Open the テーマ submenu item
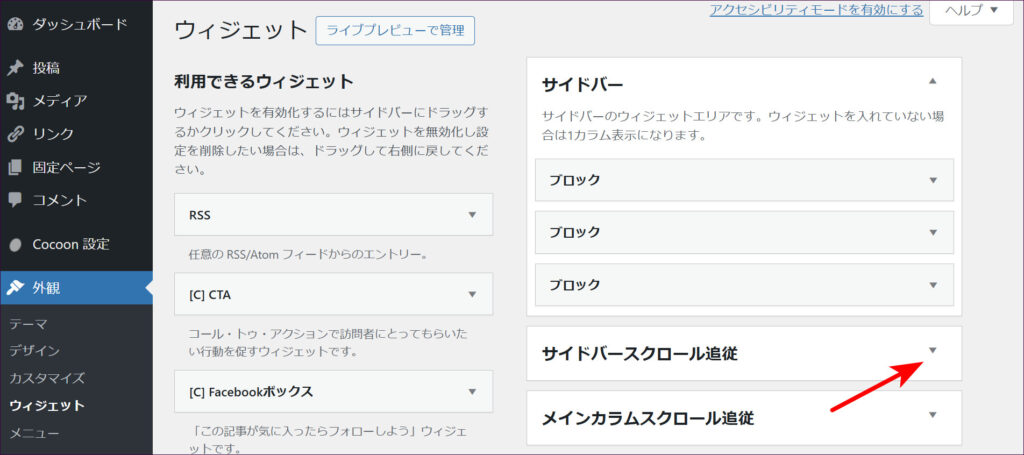The width and height of the screenshot is (1024, 455). (x=28, y=324)
